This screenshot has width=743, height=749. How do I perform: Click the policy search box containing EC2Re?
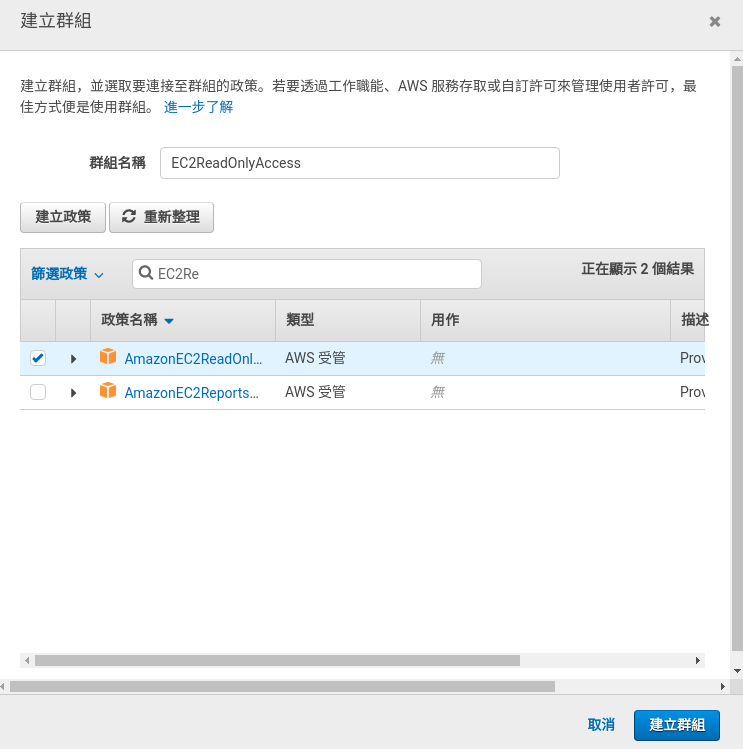(307, 274)
